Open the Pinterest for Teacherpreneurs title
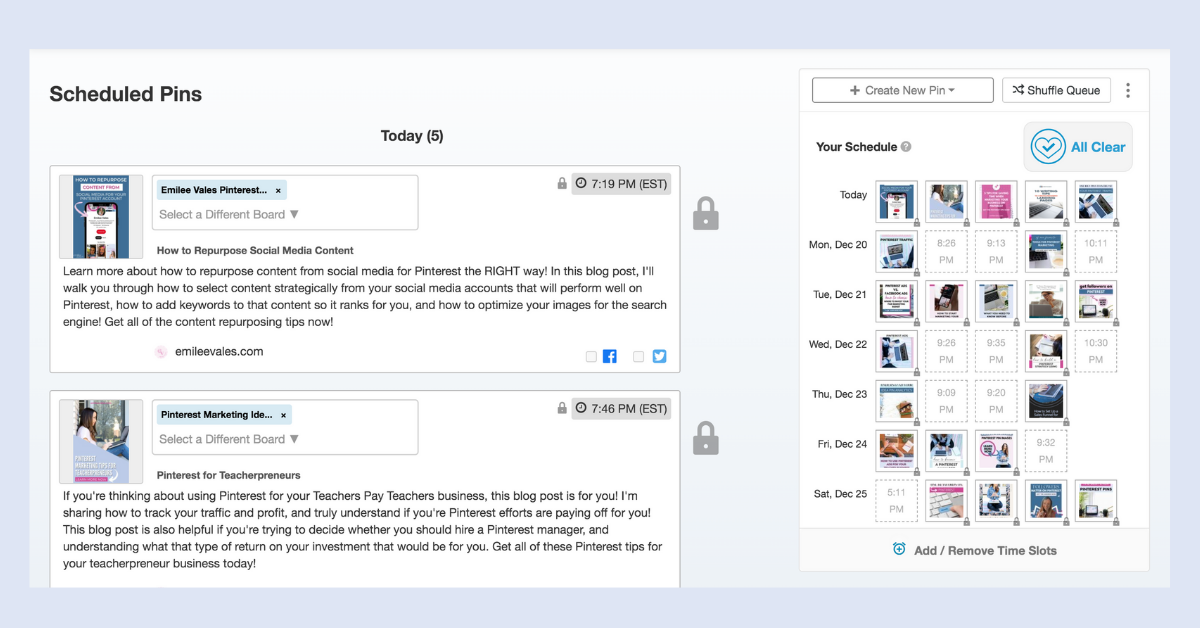The image size is (1200, 628). [229, 475]
